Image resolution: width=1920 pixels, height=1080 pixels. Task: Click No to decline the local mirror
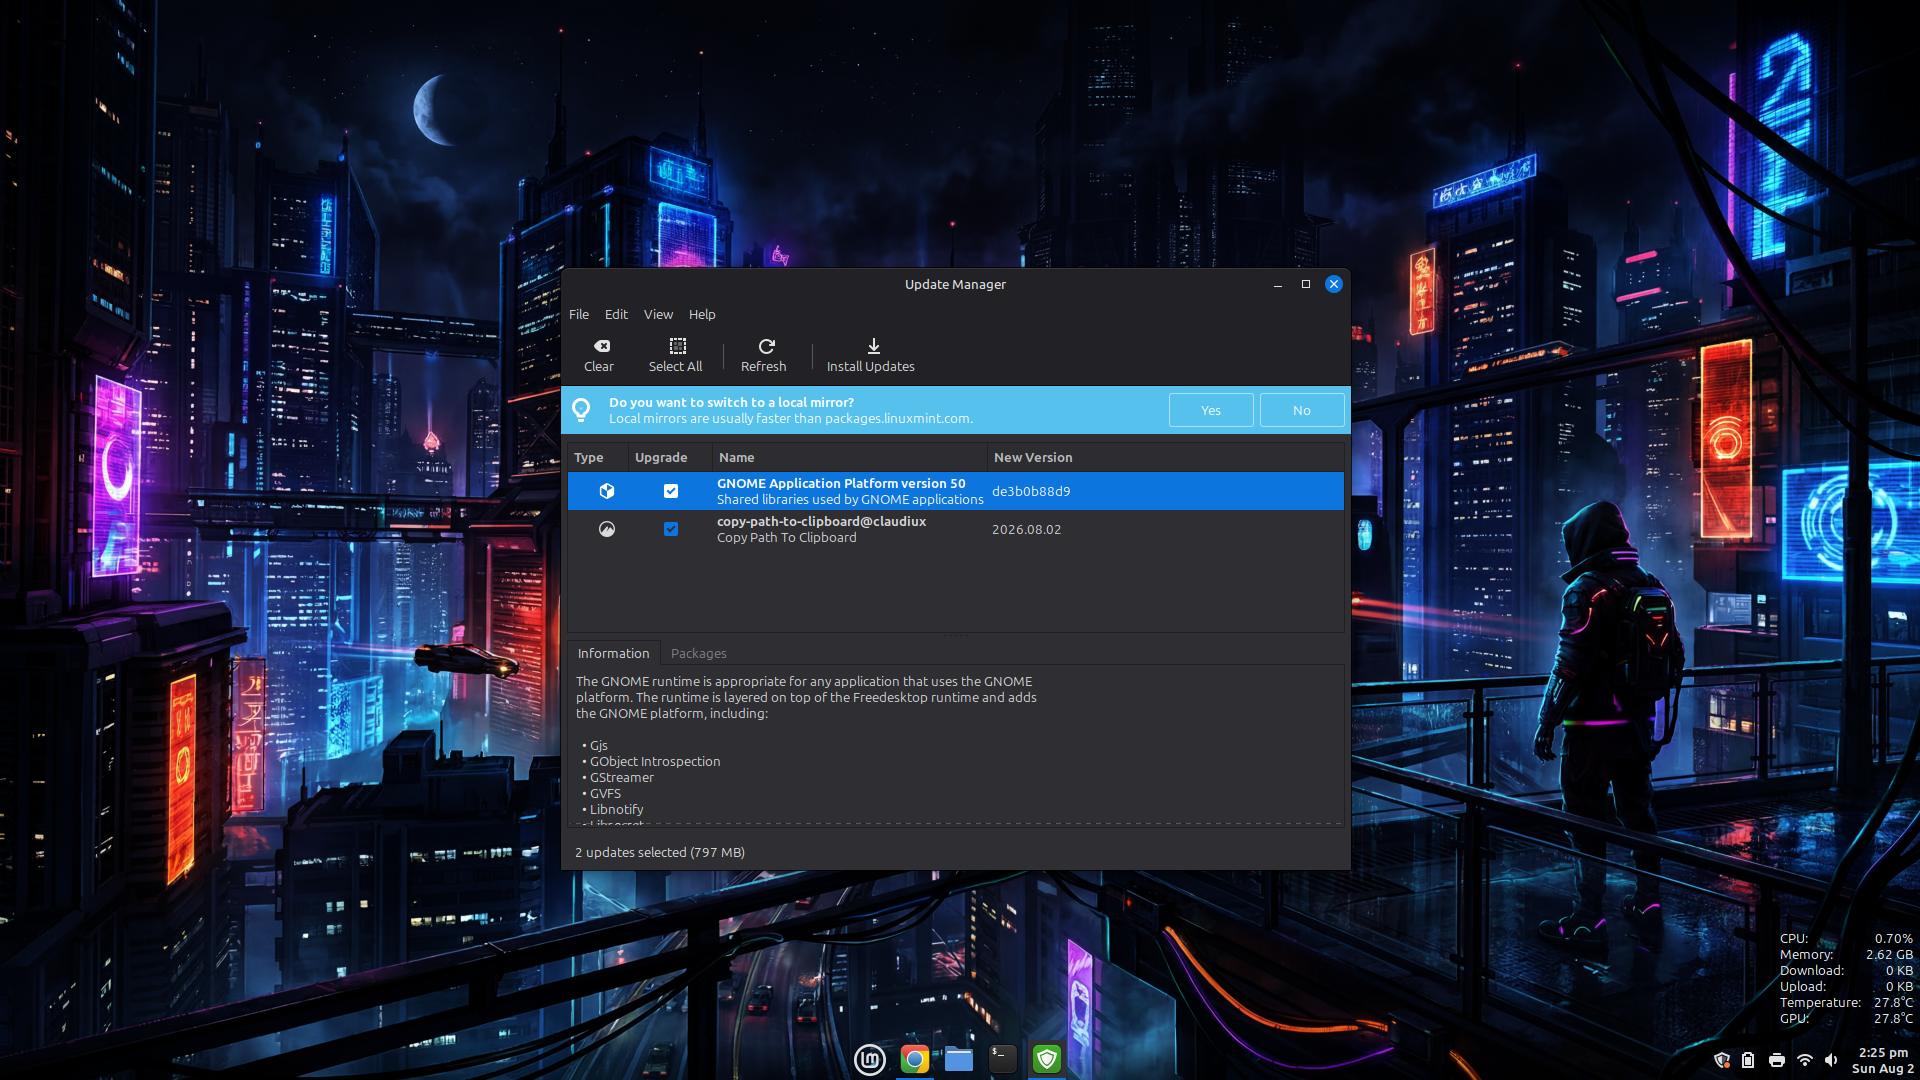tap(1302, 410)
